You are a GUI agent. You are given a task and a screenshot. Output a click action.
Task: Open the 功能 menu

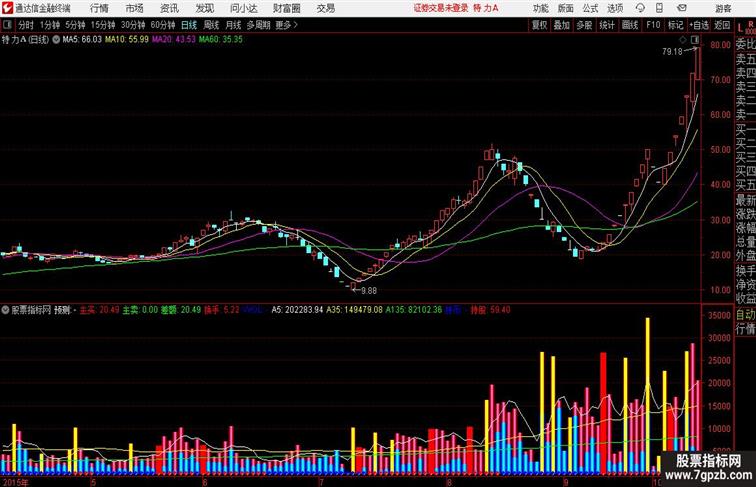pos(540,8)
